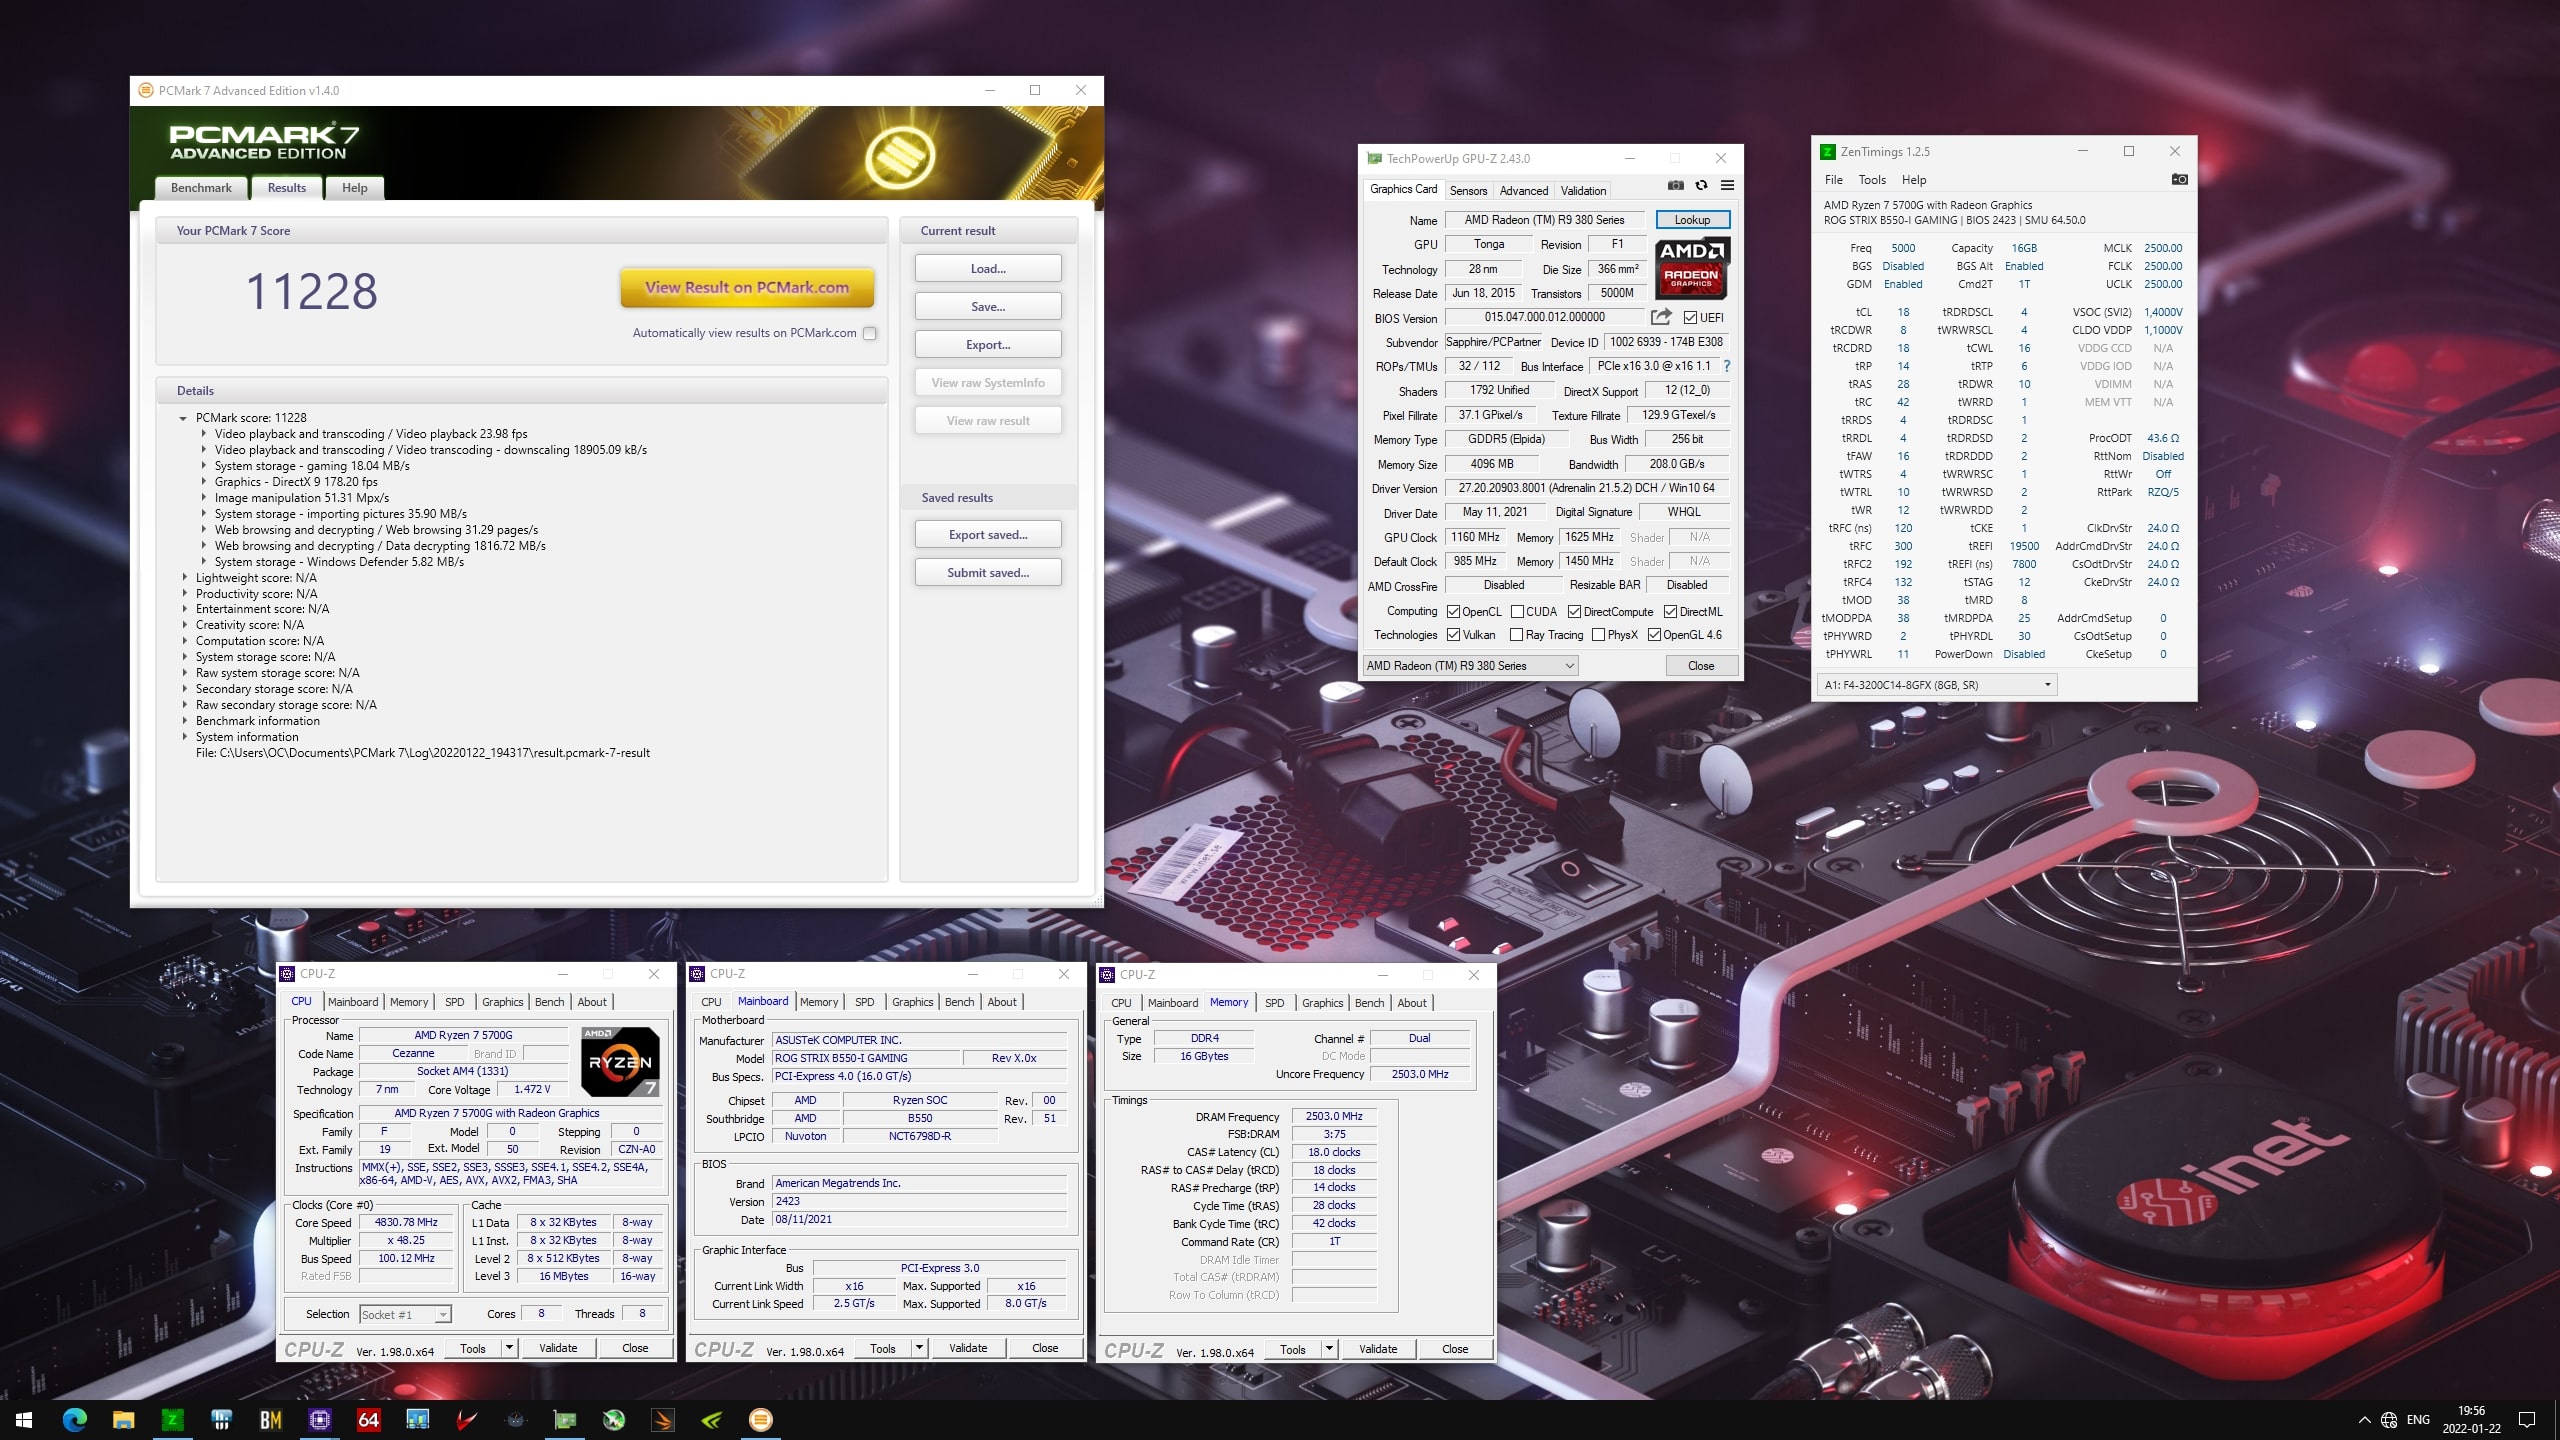Image resolution: width=2560 pixels, height=1440 pixels.
Task: Click the purple CPU-Z taskbar icon
Action: (319, 1420)
